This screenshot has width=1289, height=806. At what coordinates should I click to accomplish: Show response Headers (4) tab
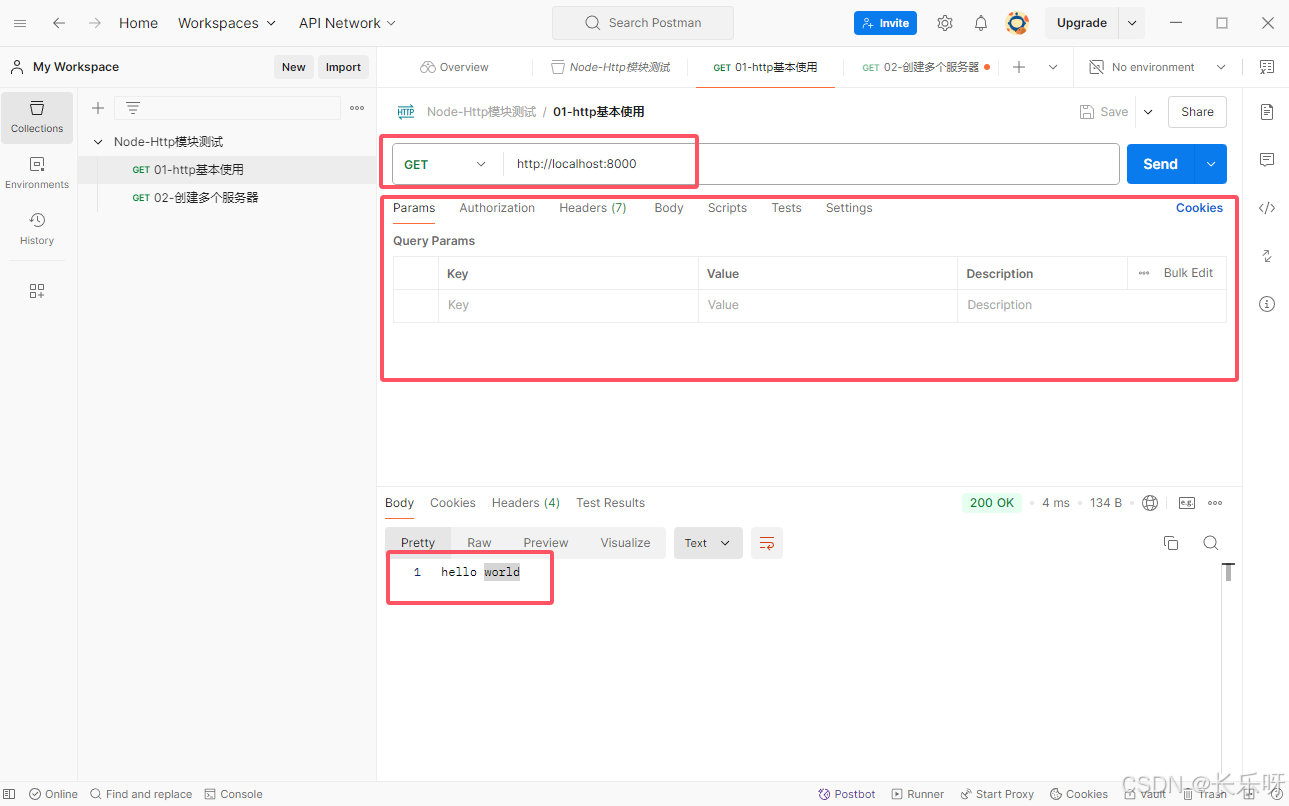coord(525,503)
